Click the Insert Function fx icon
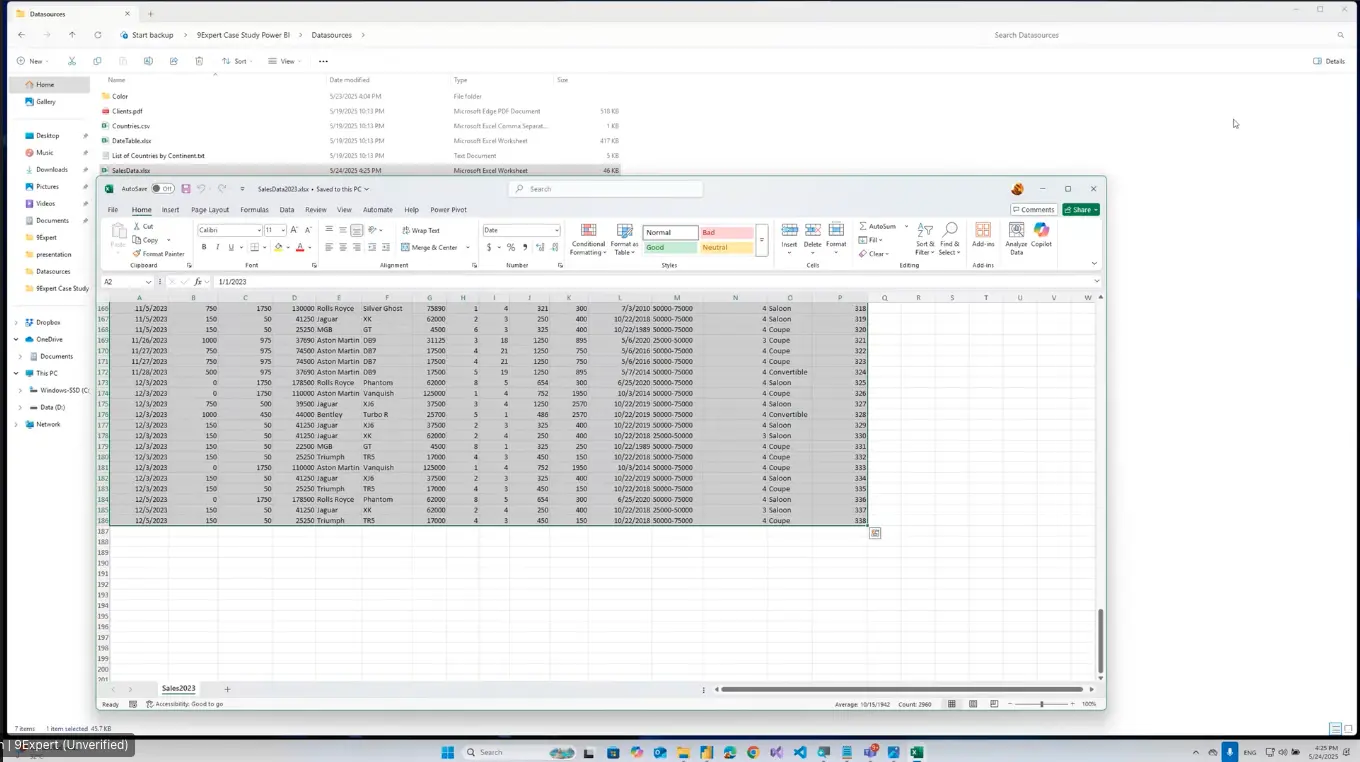 pos(198,282)
